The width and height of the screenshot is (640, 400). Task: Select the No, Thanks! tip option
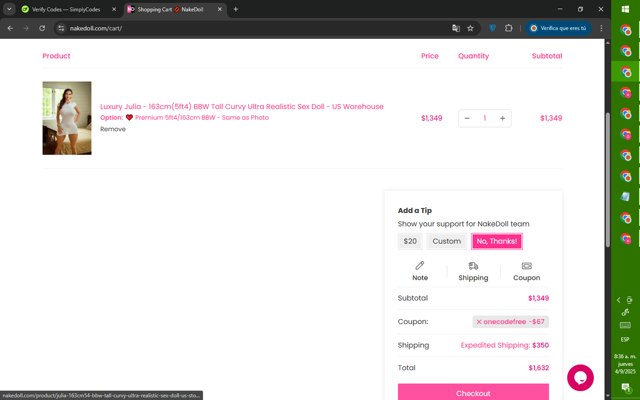pyautogui.click(x=497, y=241)
